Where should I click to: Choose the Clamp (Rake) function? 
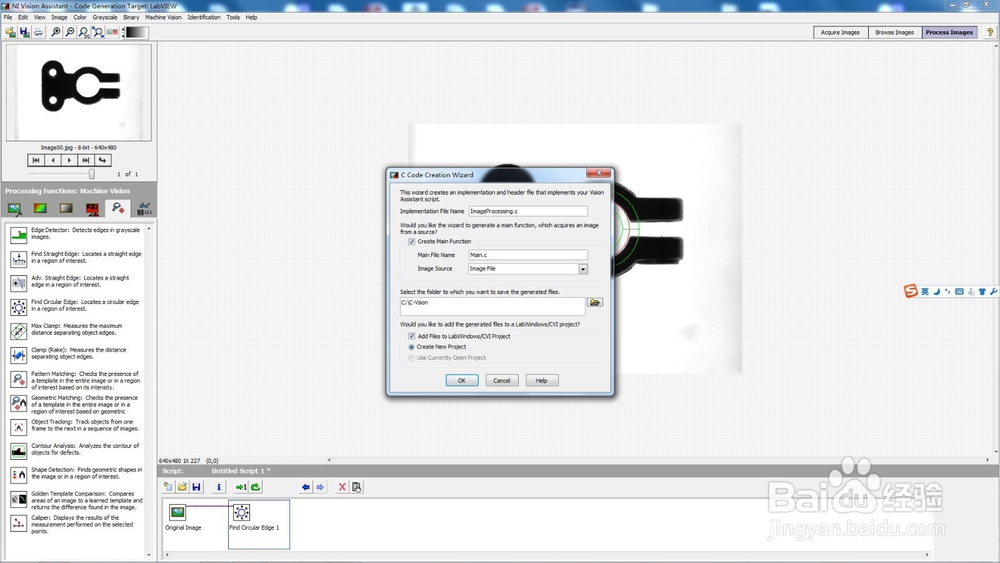pos(77,354)
